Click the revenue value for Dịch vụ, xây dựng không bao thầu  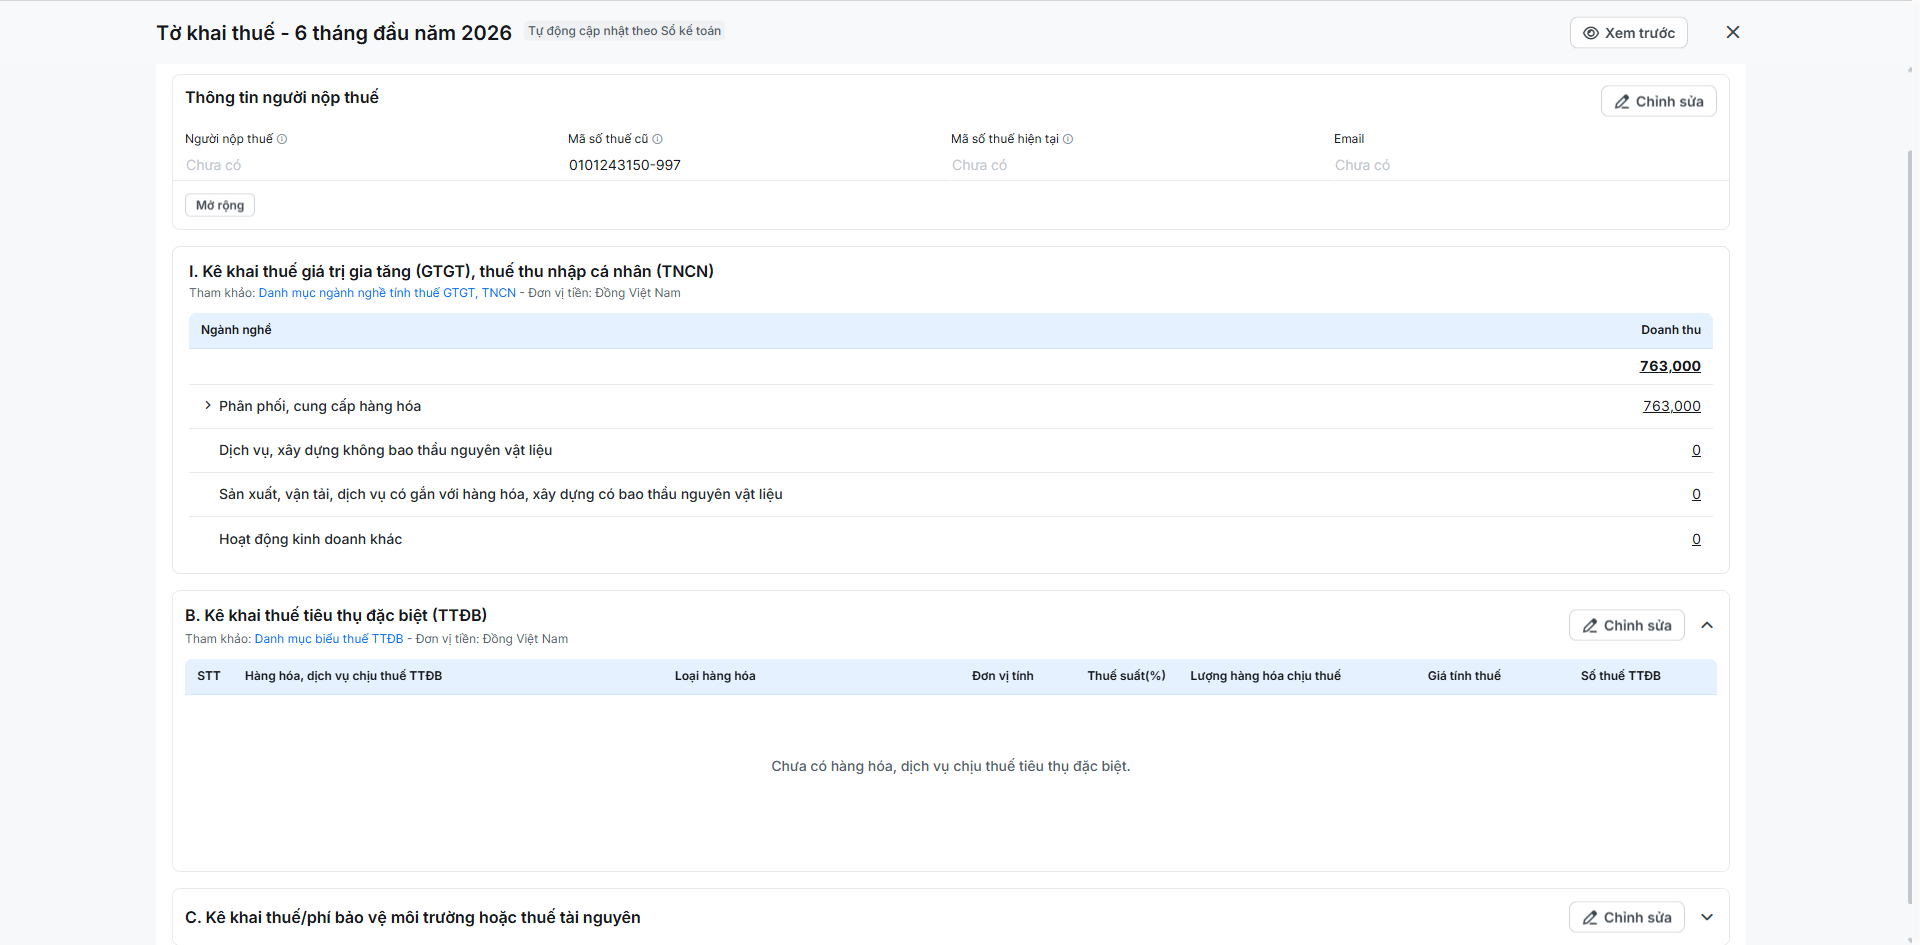pyautogui.click(x=1696, y=450)
